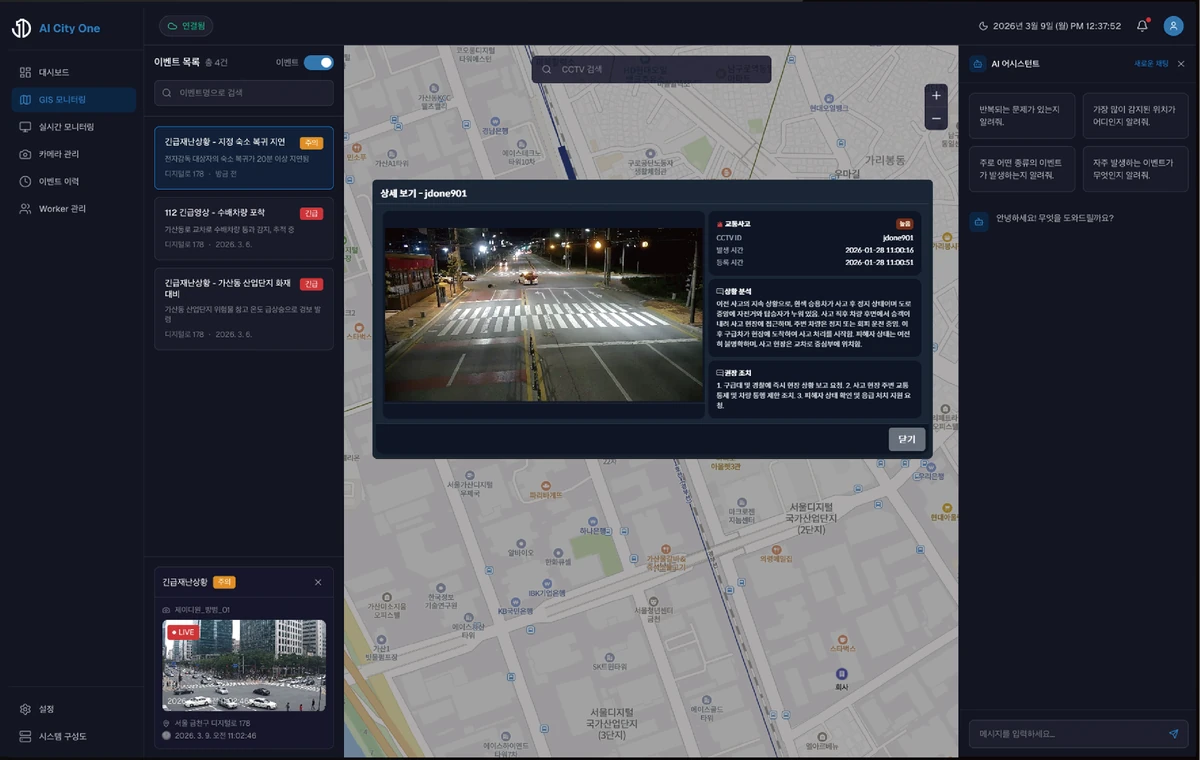The height and width of the screenshot is (760, 1200).
Task: Click the 주의 badge in the live preview header
Action: point(224,582)
